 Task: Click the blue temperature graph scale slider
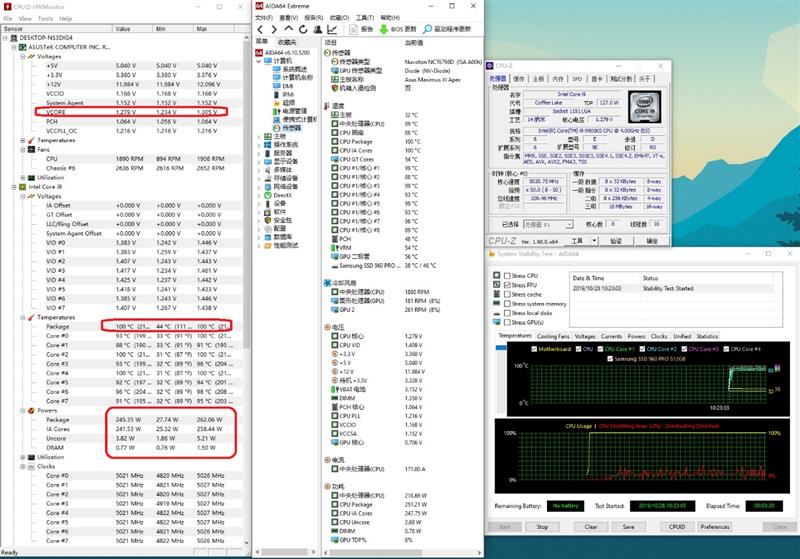pos(501,348)
